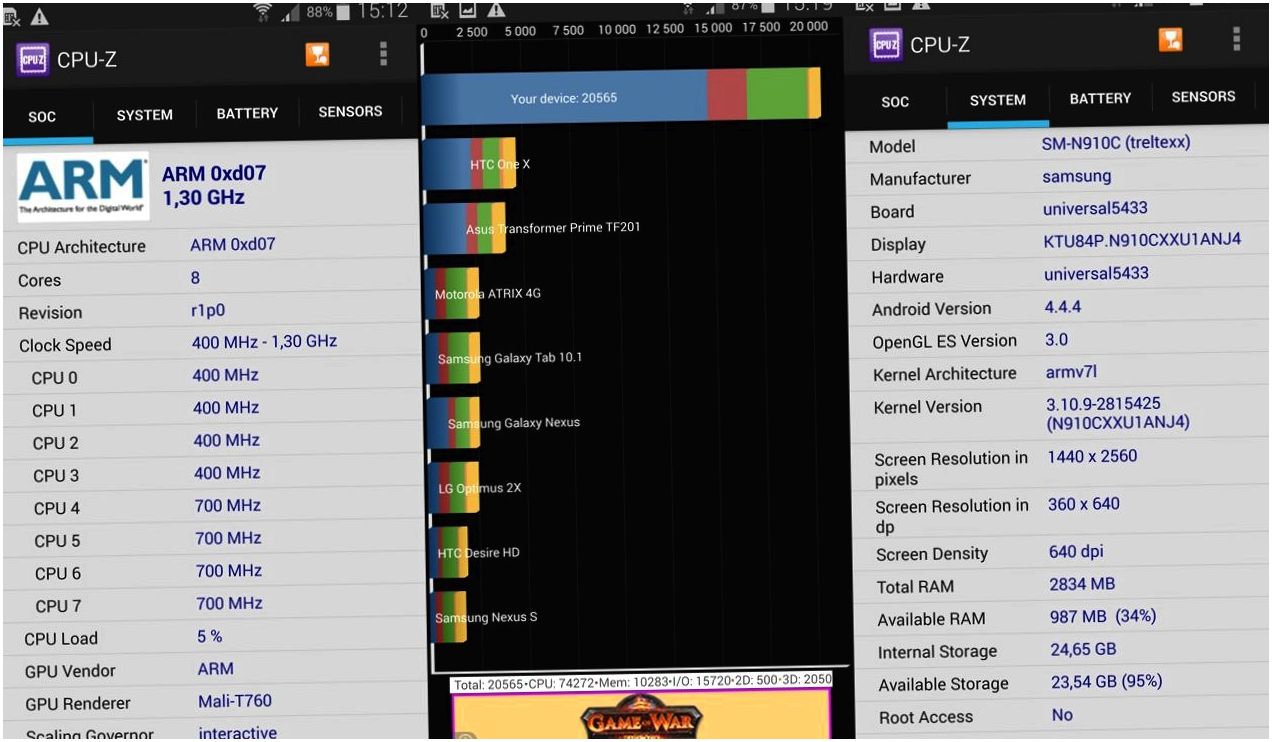Tap the ARM logo image
1272x742 pixels.
click(83, 186)
